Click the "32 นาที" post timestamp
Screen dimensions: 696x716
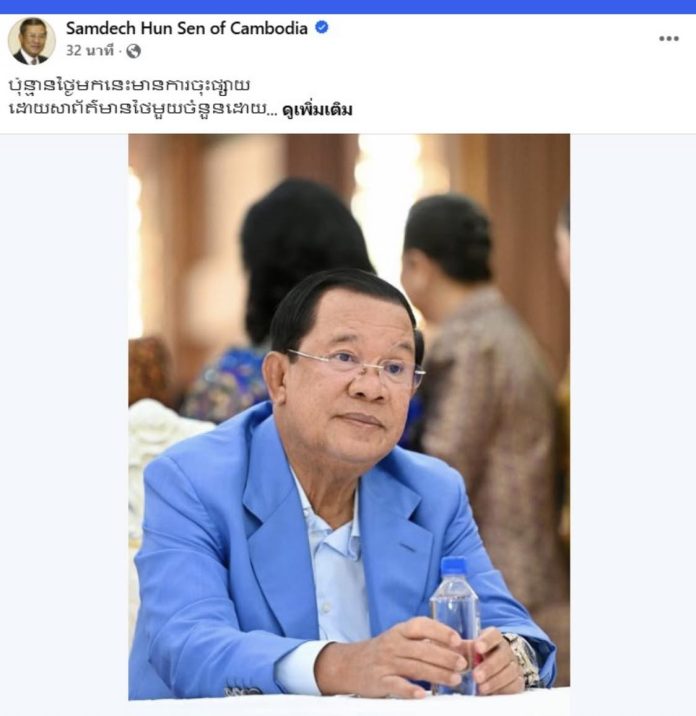coord(90,50)
